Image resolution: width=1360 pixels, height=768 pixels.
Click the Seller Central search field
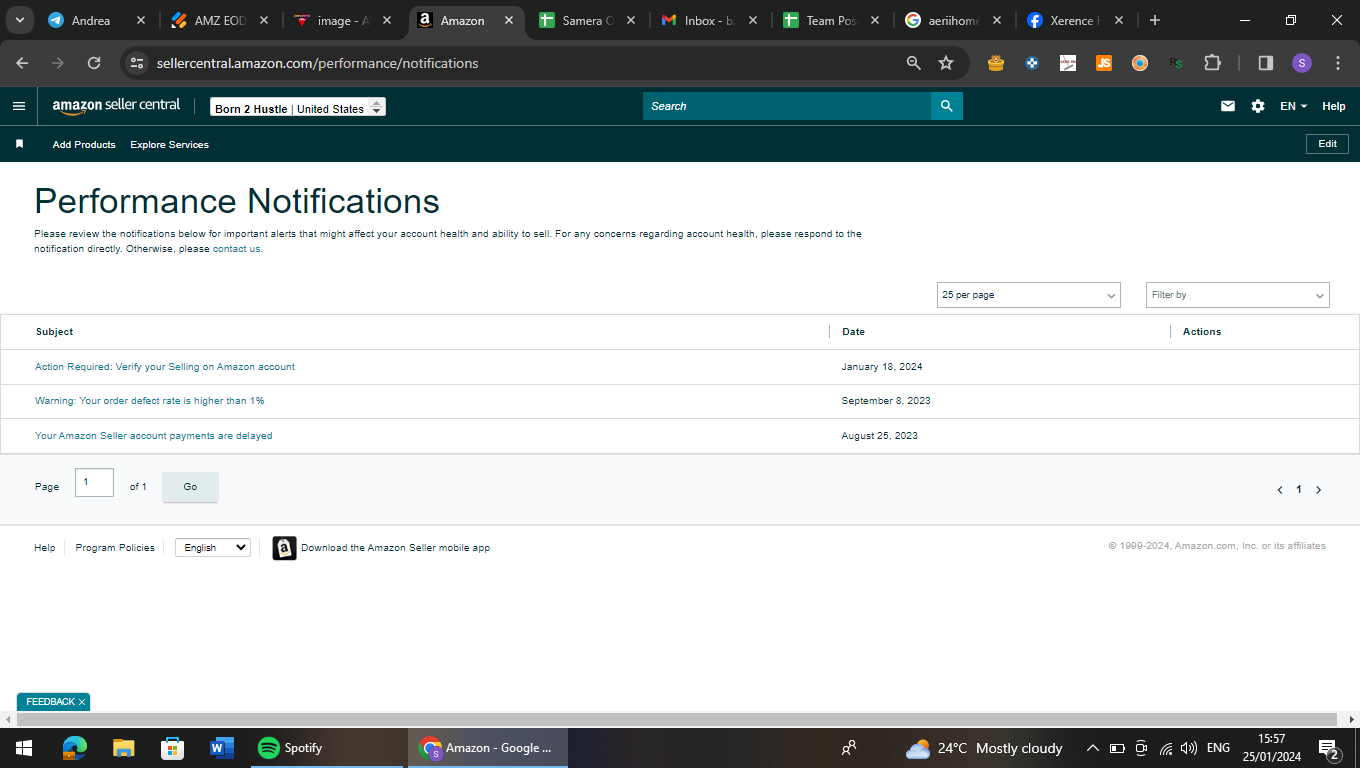787,106
